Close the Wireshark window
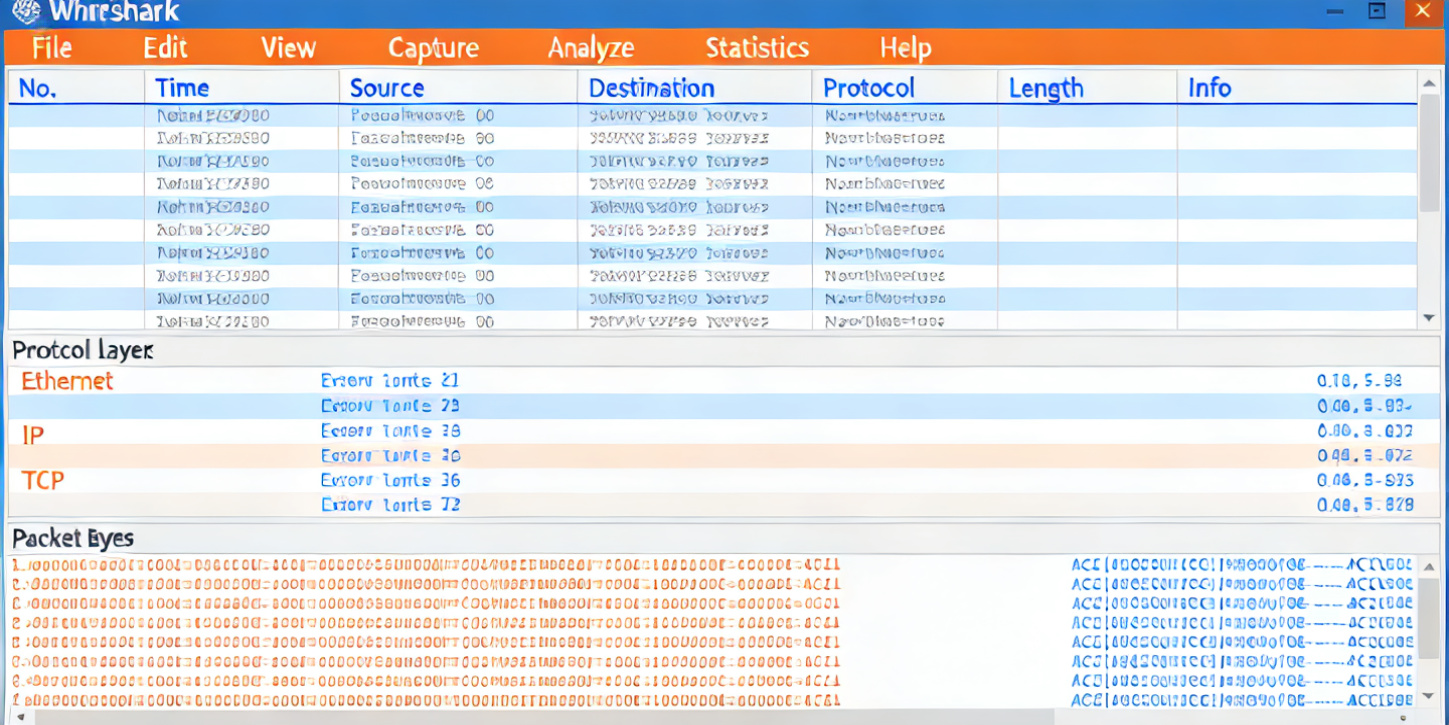 [x=1424, y=12]
